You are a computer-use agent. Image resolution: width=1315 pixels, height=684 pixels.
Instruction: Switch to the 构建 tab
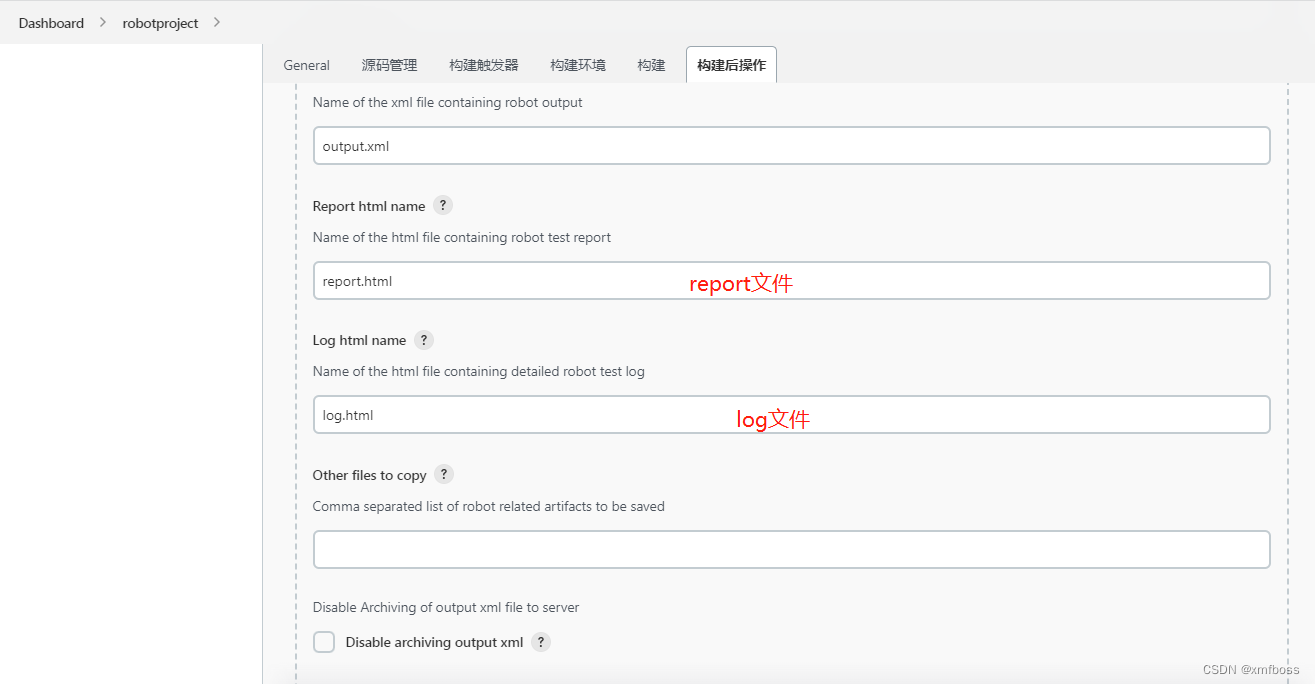651,65
